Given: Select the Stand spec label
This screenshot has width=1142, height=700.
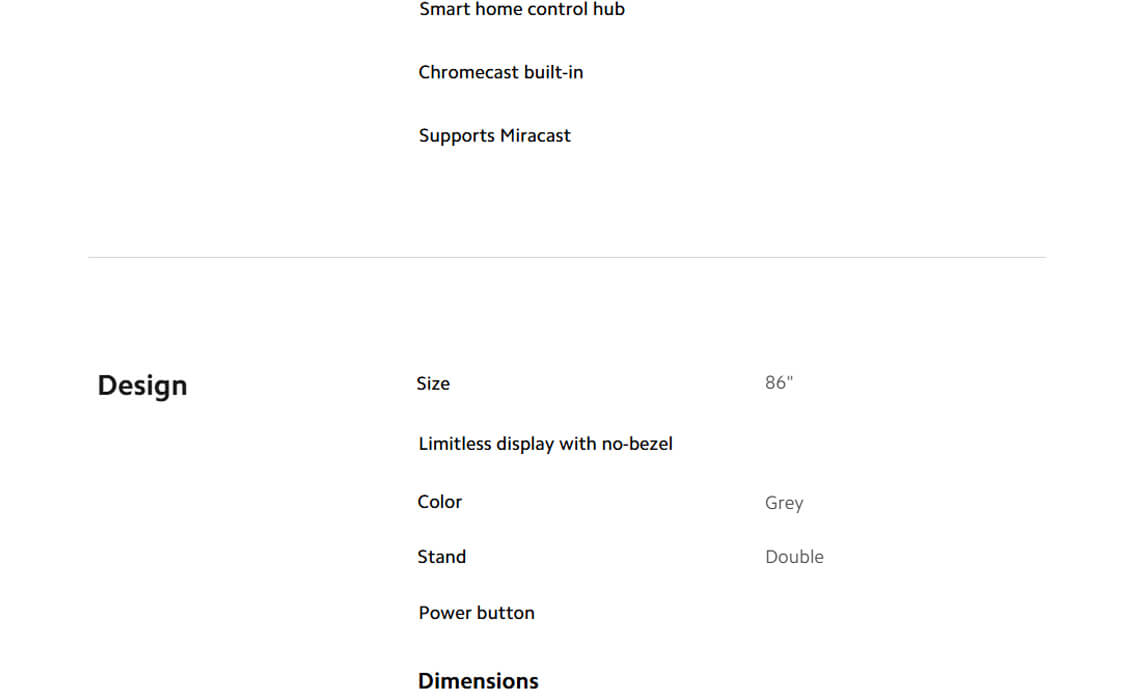Looking at the screenshot, I should pos(441,557).
